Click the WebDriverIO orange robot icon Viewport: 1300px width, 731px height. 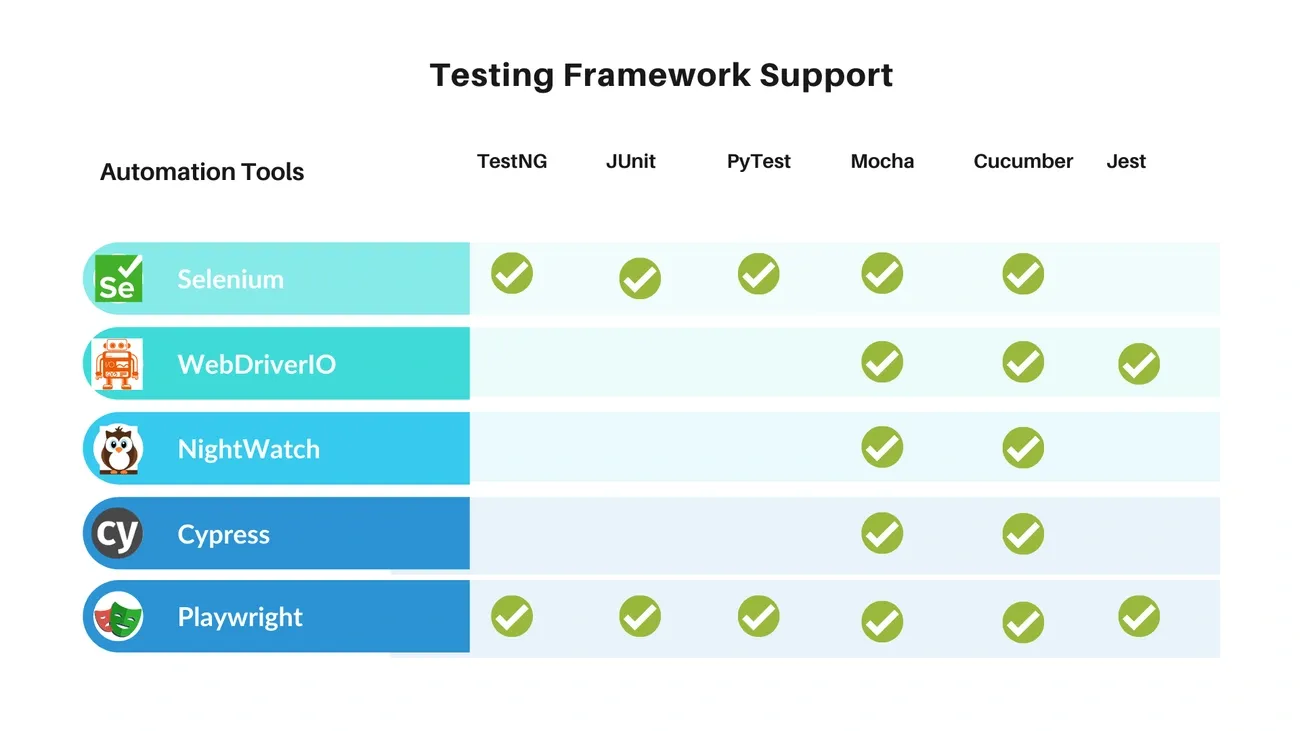coord(118,363)
